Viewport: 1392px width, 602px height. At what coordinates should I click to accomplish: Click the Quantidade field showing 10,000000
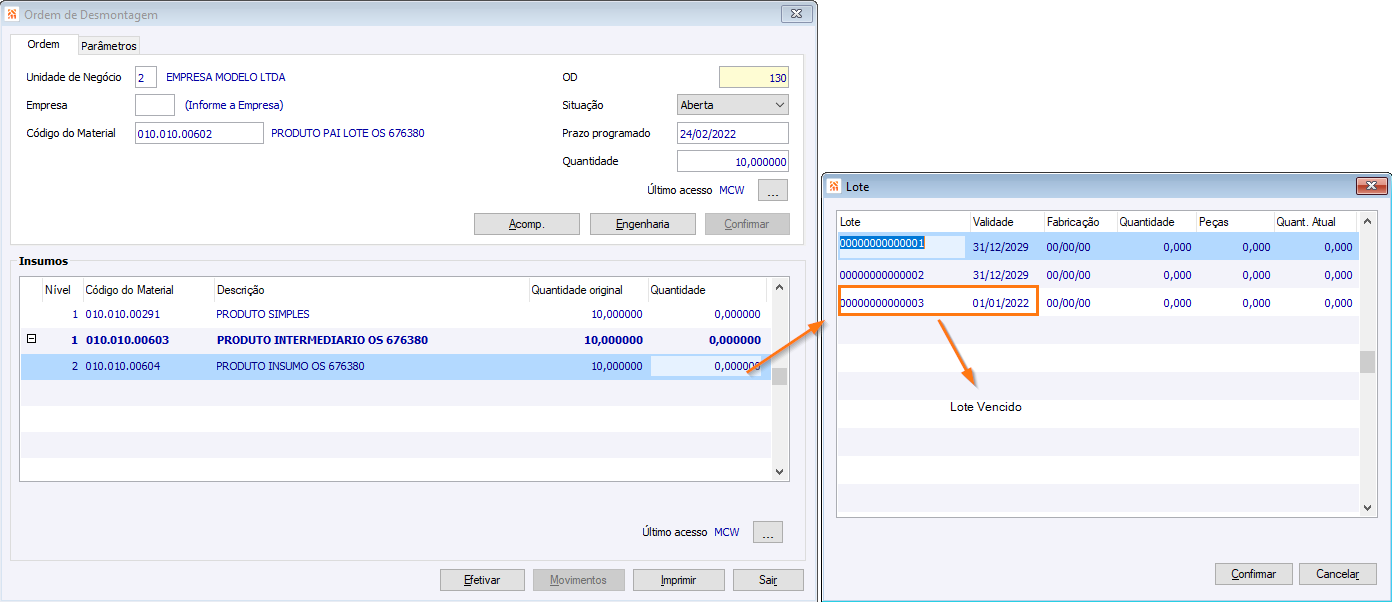733,161
